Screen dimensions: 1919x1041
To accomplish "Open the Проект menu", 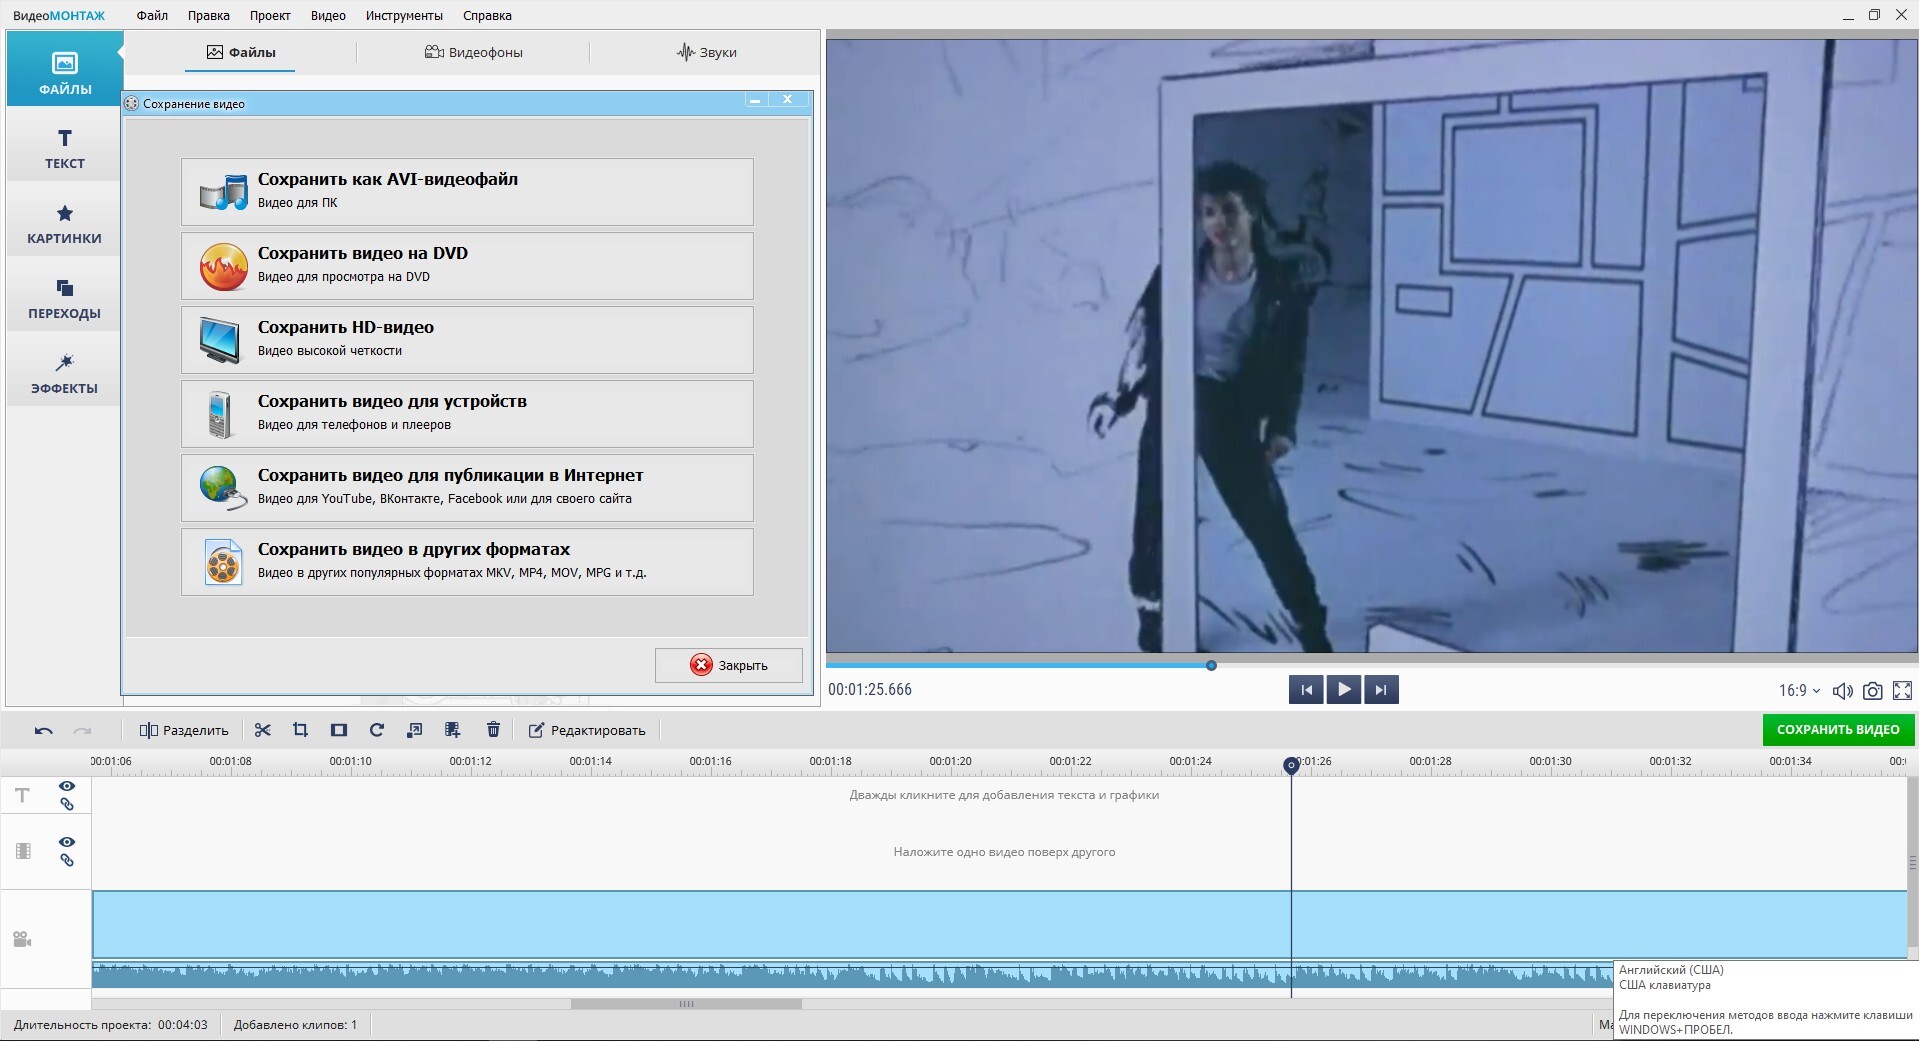I will pyautogui.click(x=270, y=15).
